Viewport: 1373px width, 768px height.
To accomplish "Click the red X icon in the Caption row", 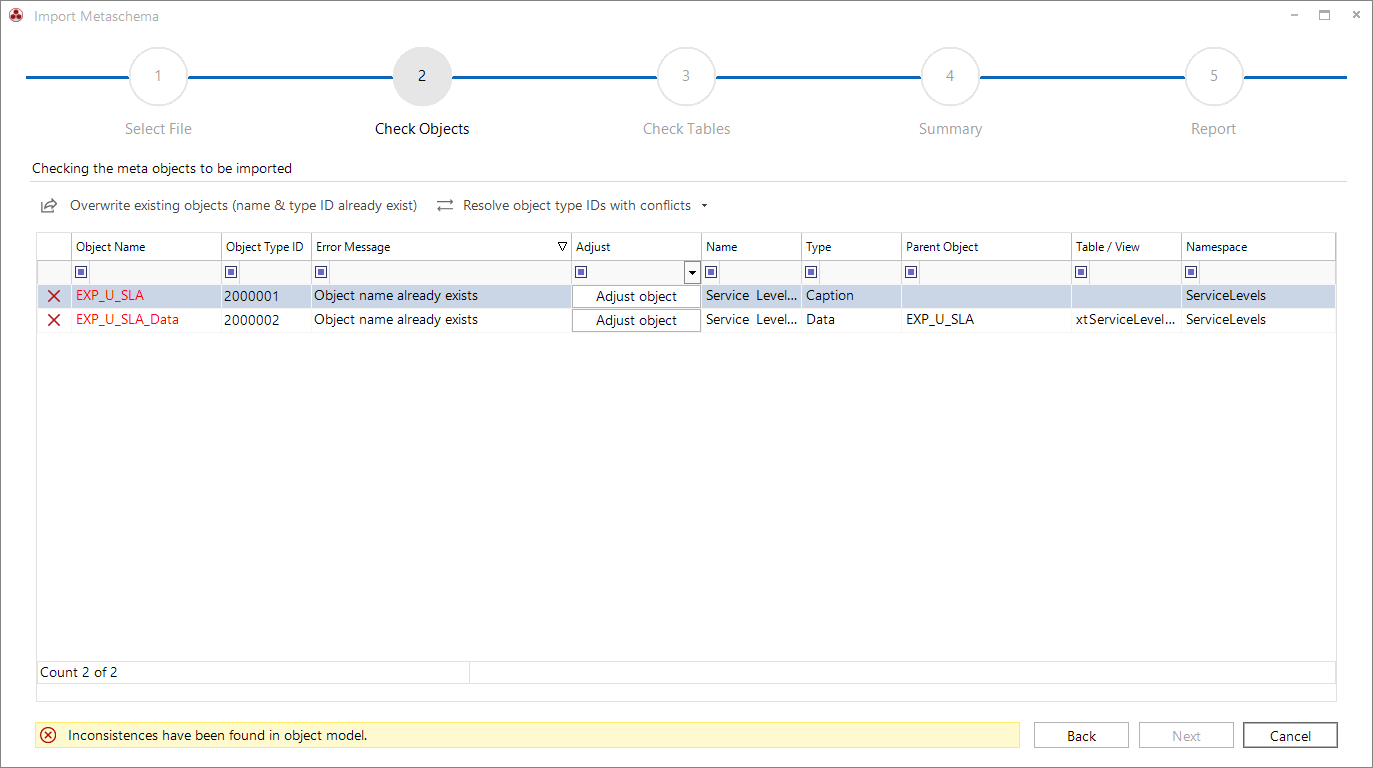I will [x=54, y=296].
